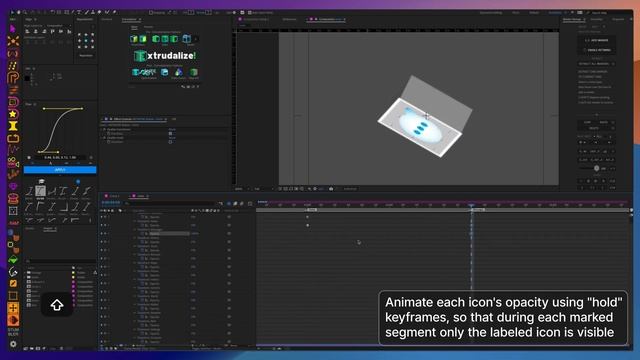Toggle the checked checkbox in Effect Controls
This screenshot has width=640, height=360.
tap(170, 133)
